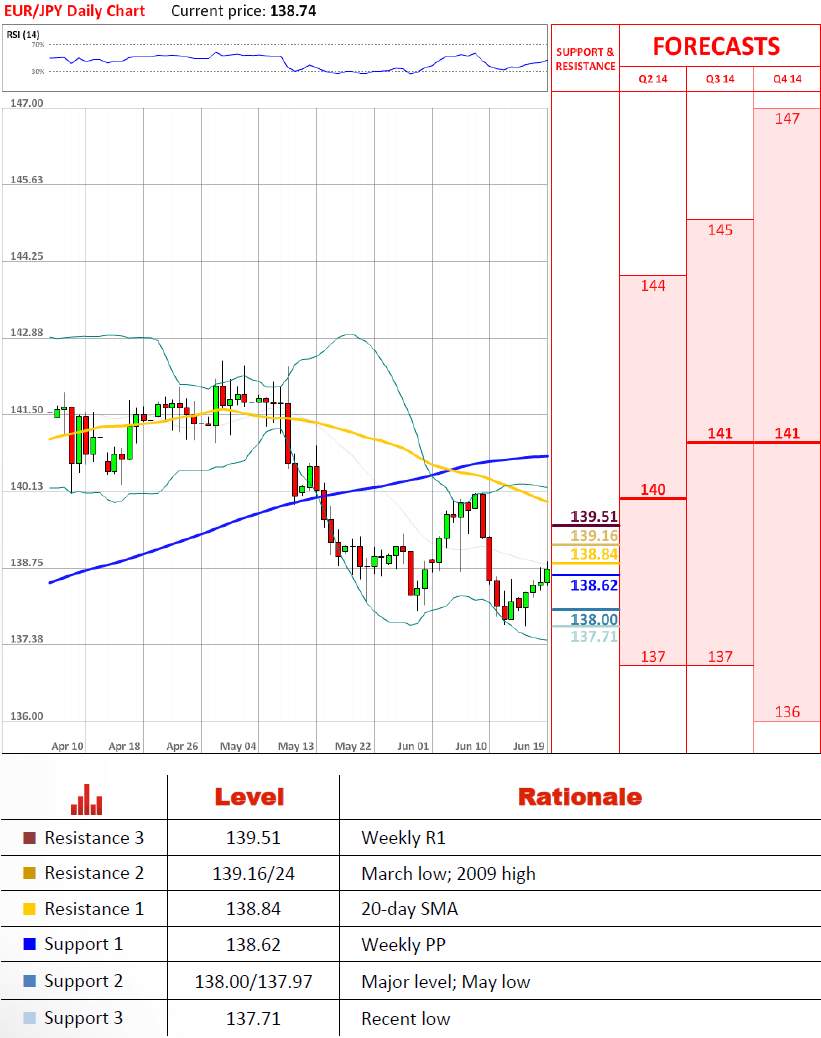Click the 137.38 price axis label

[26, 639]
